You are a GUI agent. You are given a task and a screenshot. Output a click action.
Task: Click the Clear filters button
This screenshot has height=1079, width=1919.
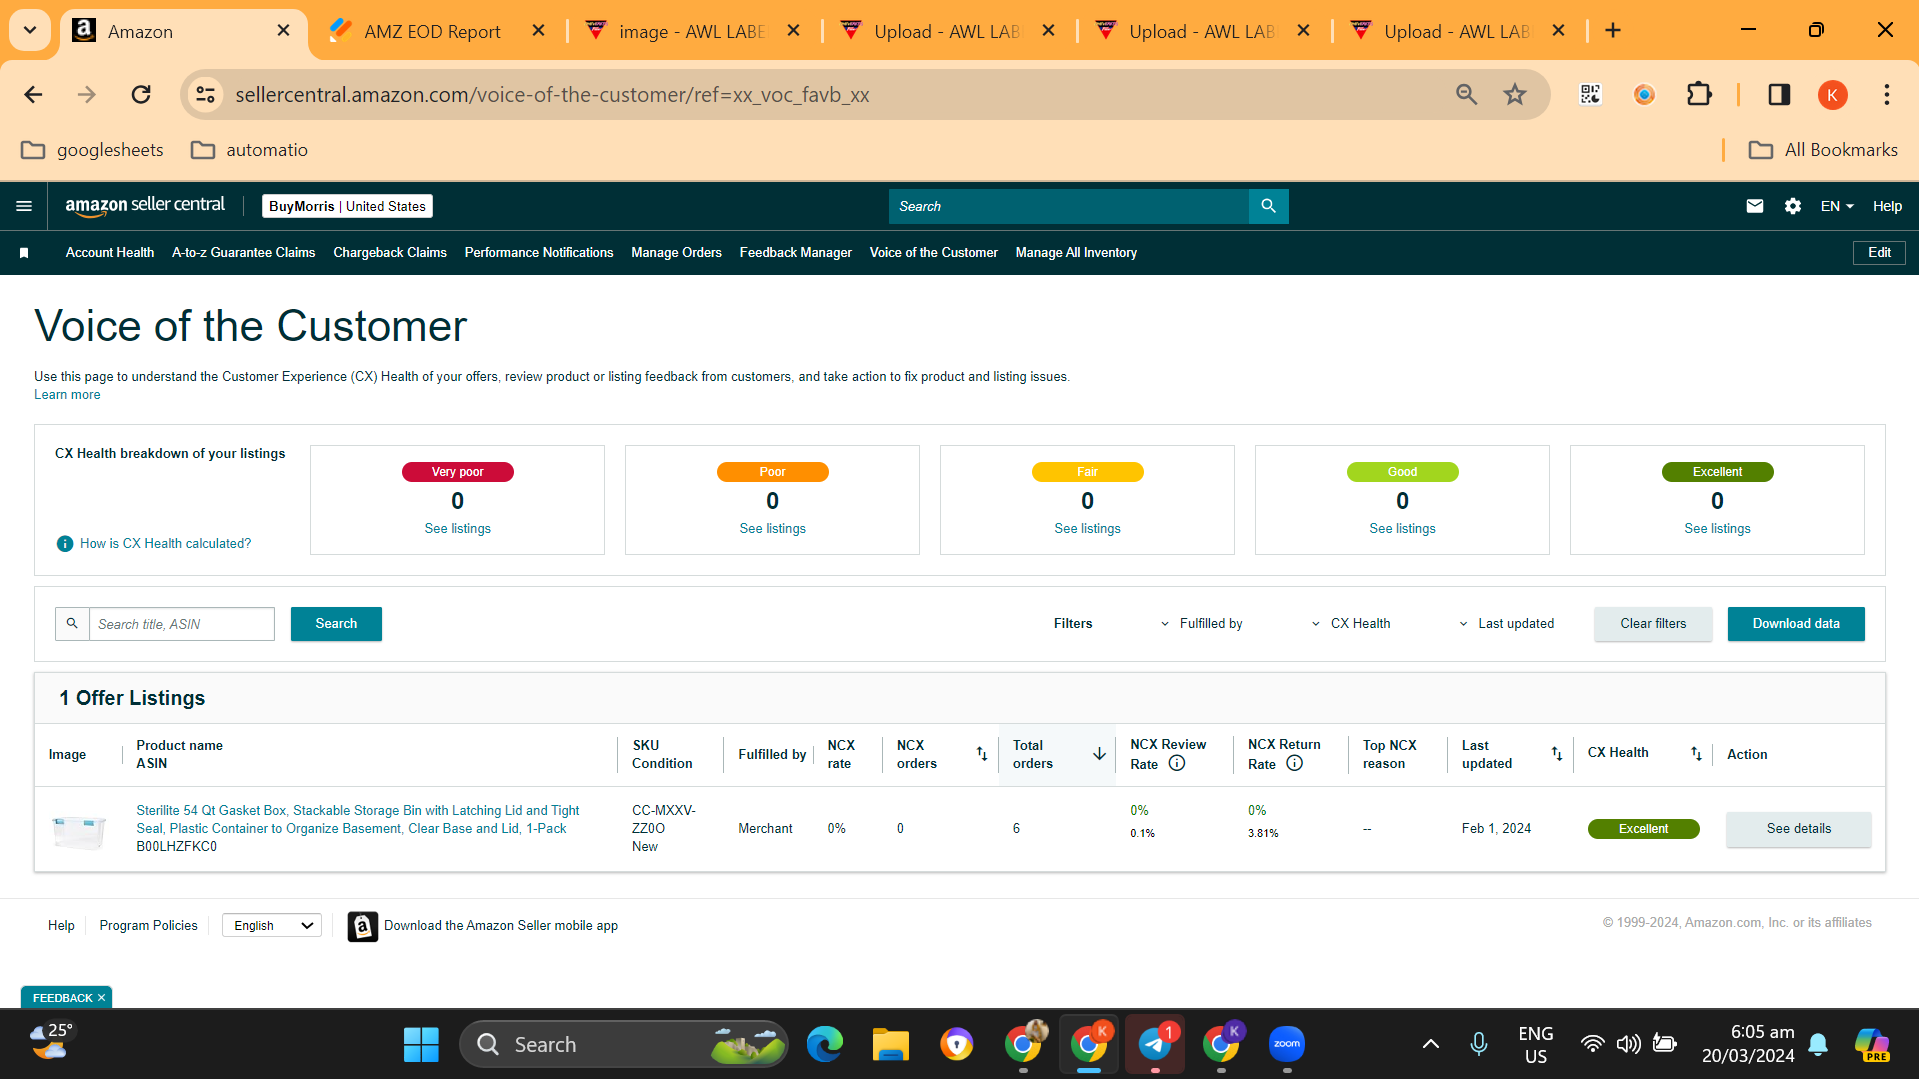[1653, 624]
